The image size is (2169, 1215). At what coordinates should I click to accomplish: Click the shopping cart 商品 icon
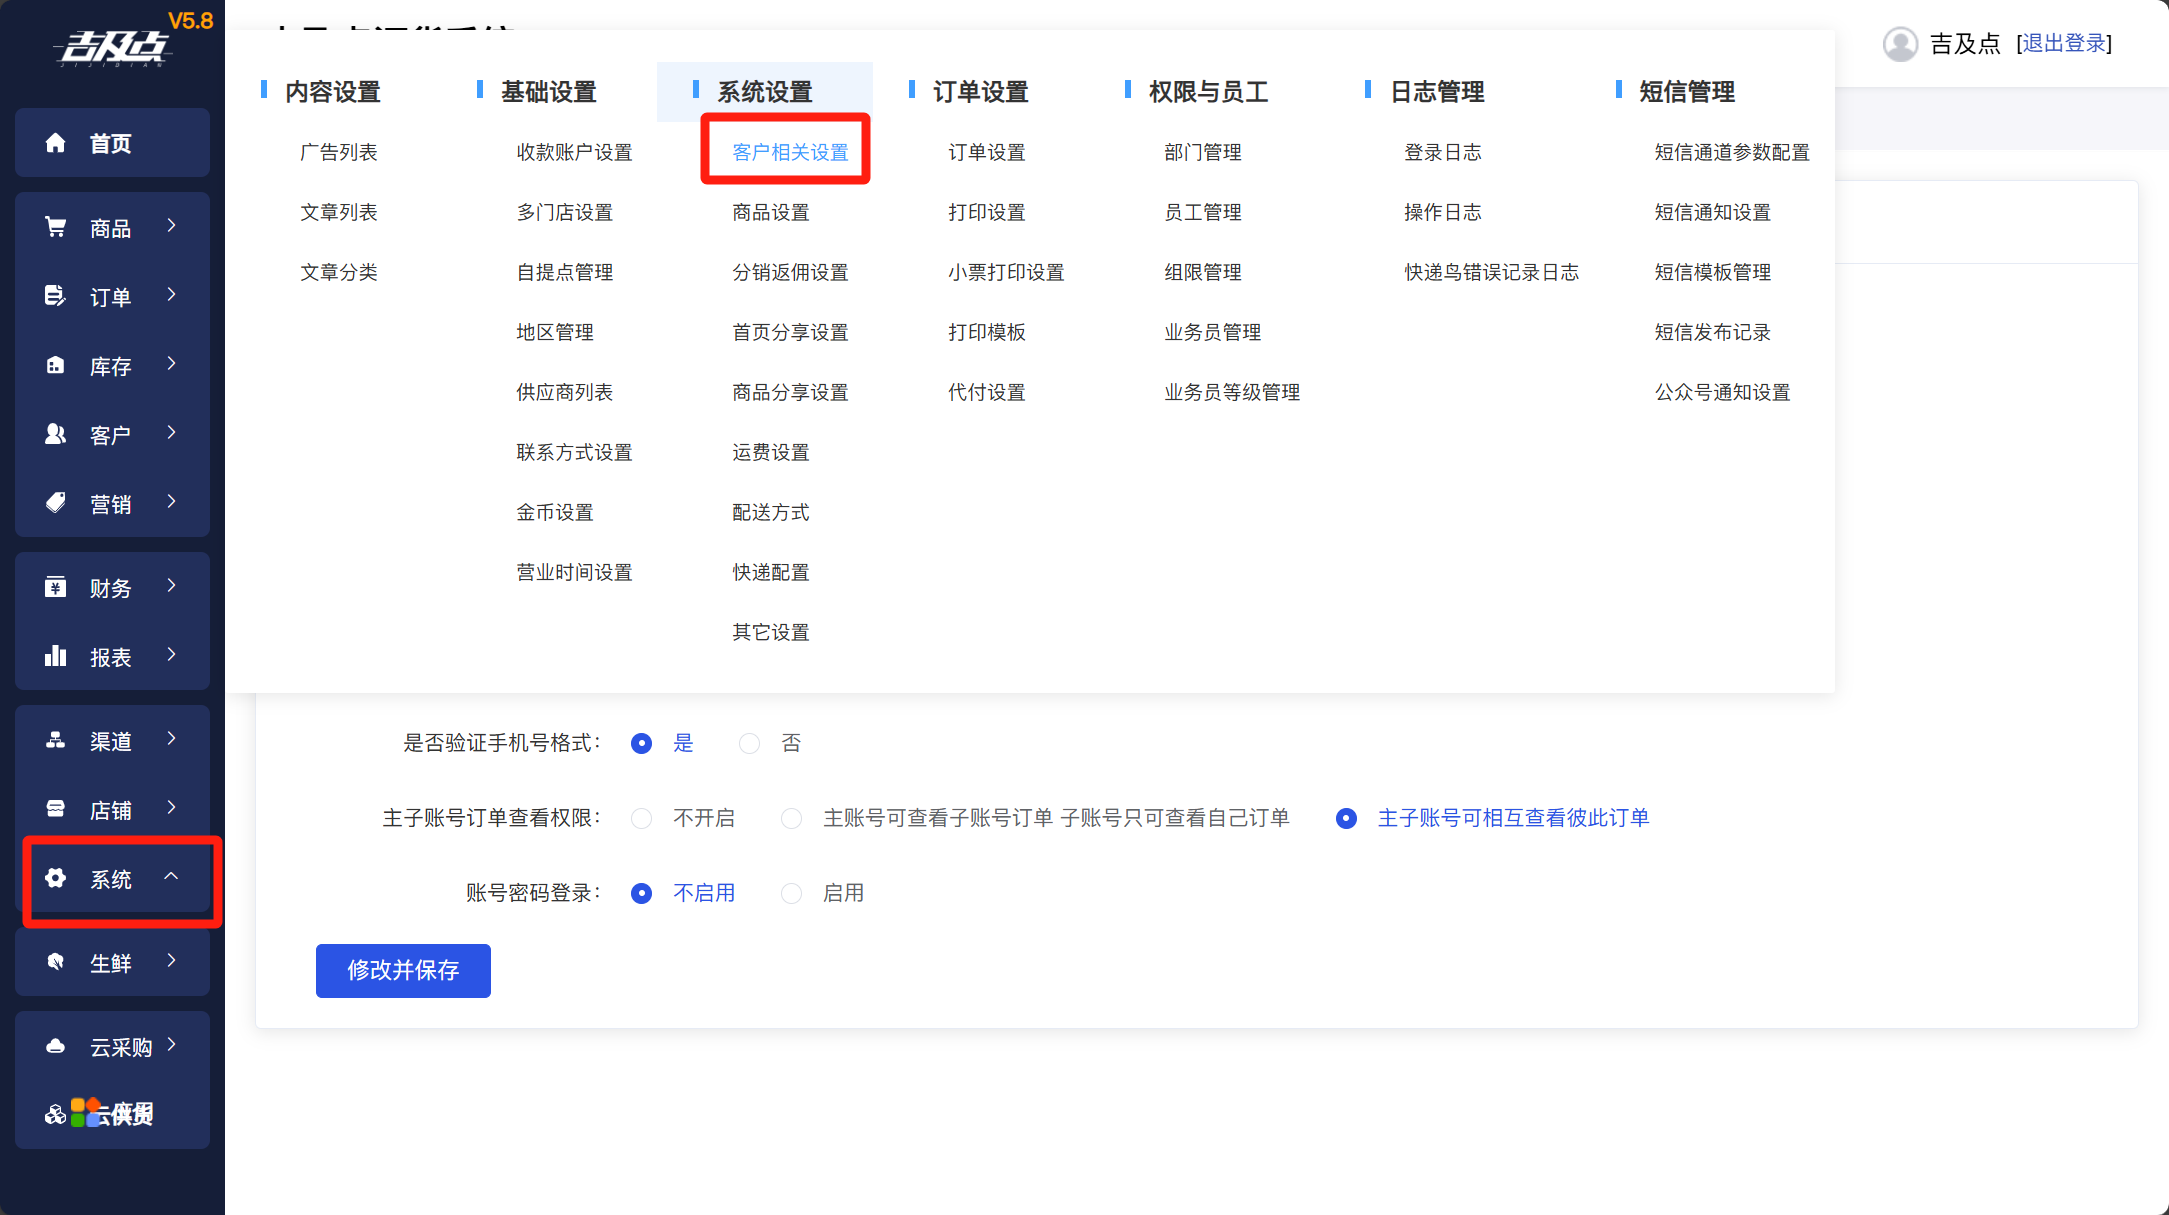point(56,228)
